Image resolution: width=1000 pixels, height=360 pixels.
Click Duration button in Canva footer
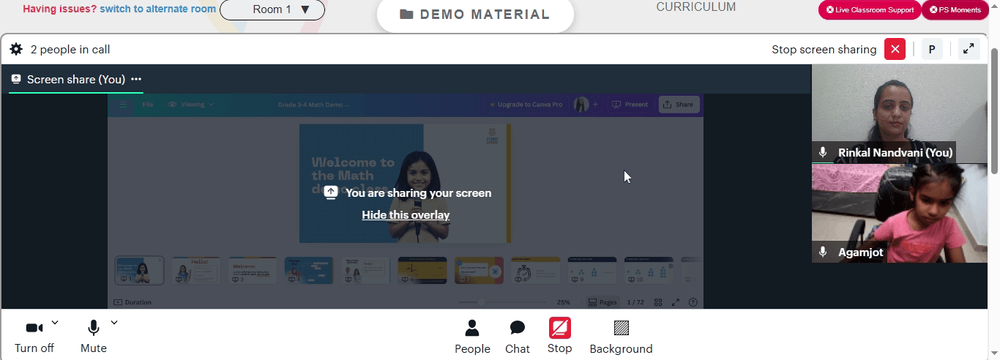pyautogui.click(x=133, y=303)
